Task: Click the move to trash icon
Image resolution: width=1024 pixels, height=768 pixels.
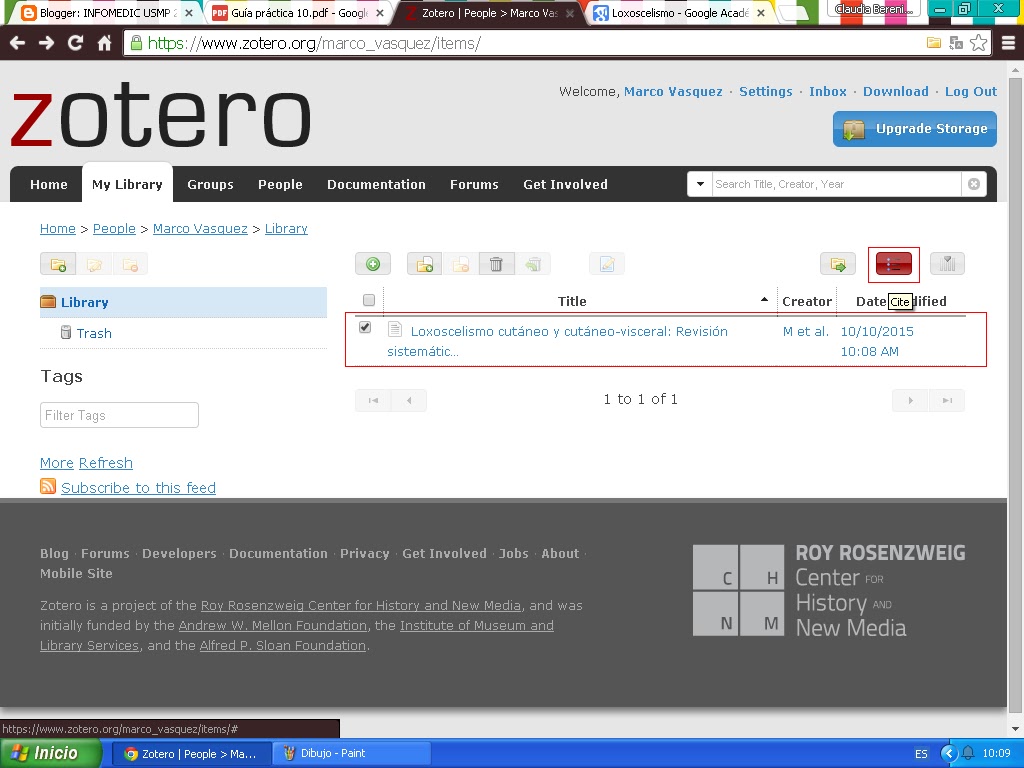Action: click(x=496, y=264)
